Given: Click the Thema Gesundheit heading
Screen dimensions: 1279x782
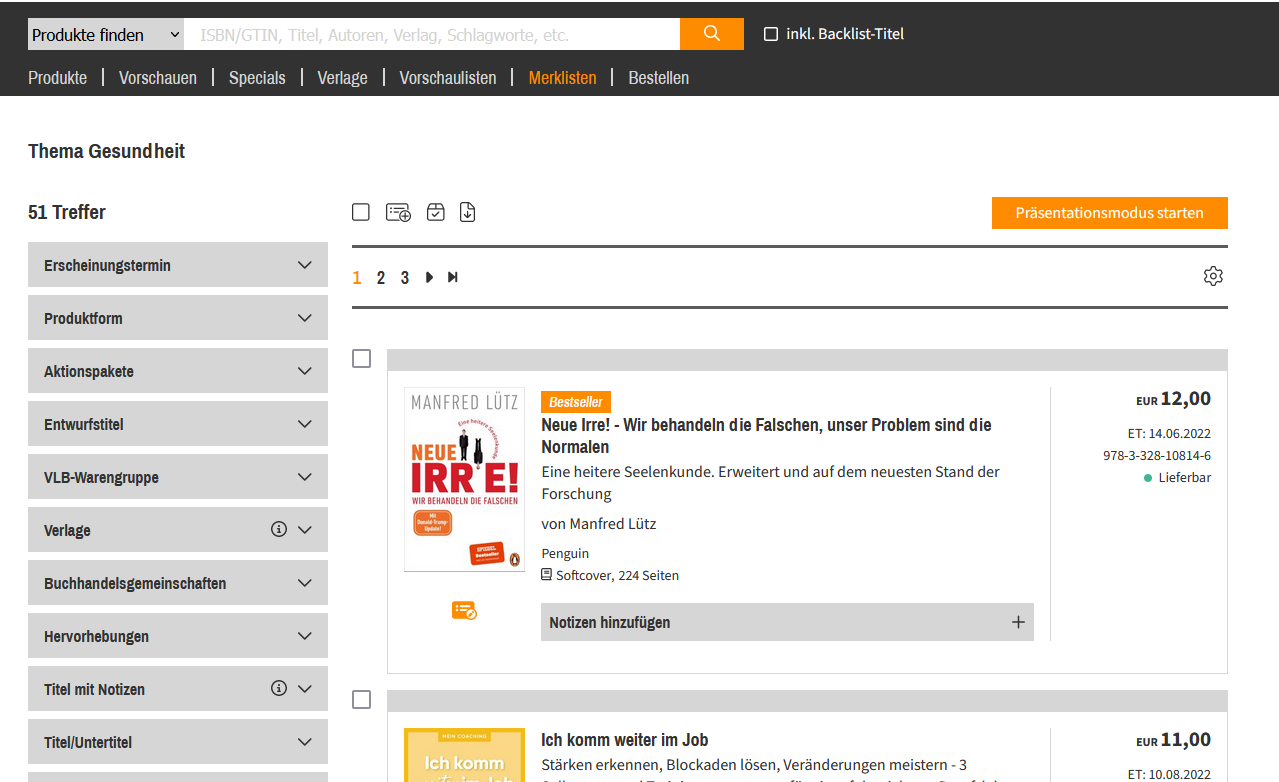Looking at the screenshot, I should click(107, 151).
